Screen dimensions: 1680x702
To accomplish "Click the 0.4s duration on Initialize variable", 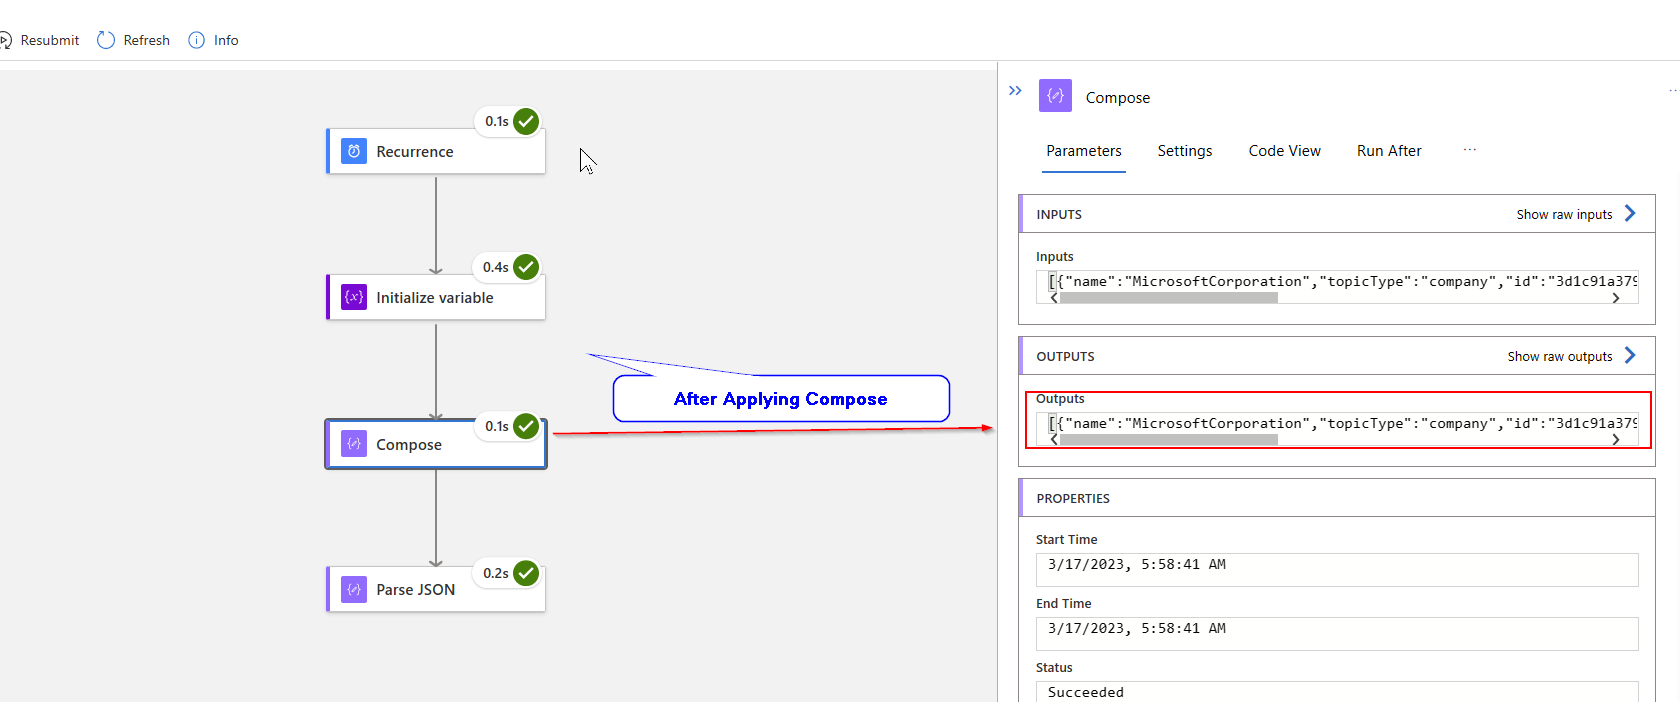I will [496, 268].
